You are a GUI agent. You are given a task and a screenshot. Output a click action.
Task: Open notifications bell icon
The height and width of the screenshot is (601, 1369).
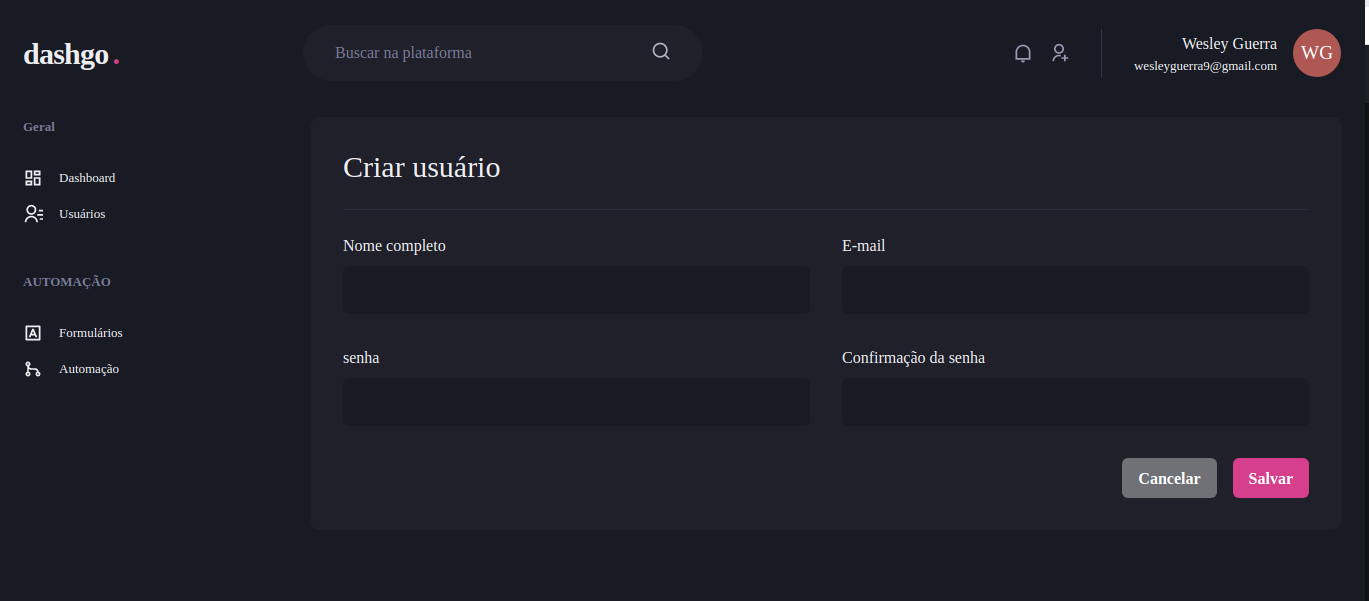click(1023, 53)
